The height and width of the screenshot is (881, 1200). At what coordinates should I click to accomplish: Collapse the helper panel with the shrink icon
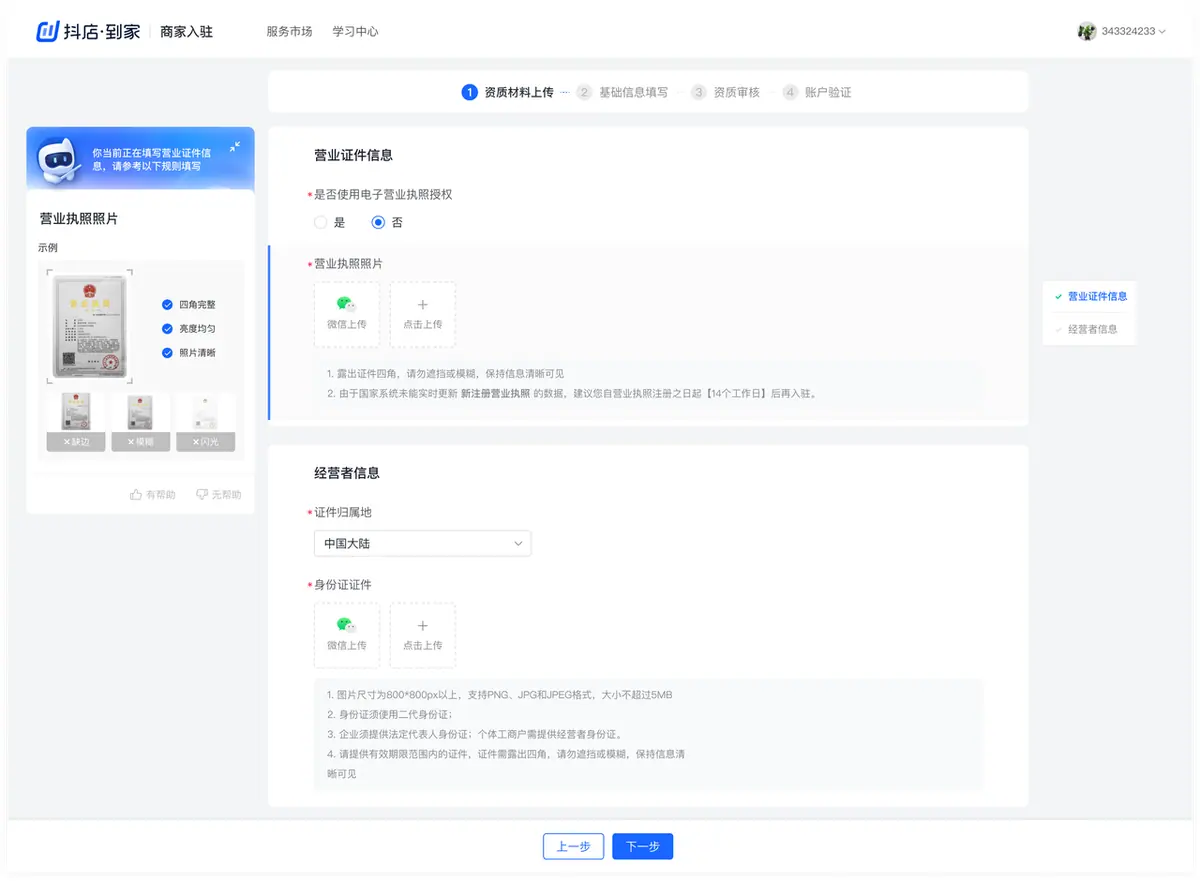click(x=234, y=147)
